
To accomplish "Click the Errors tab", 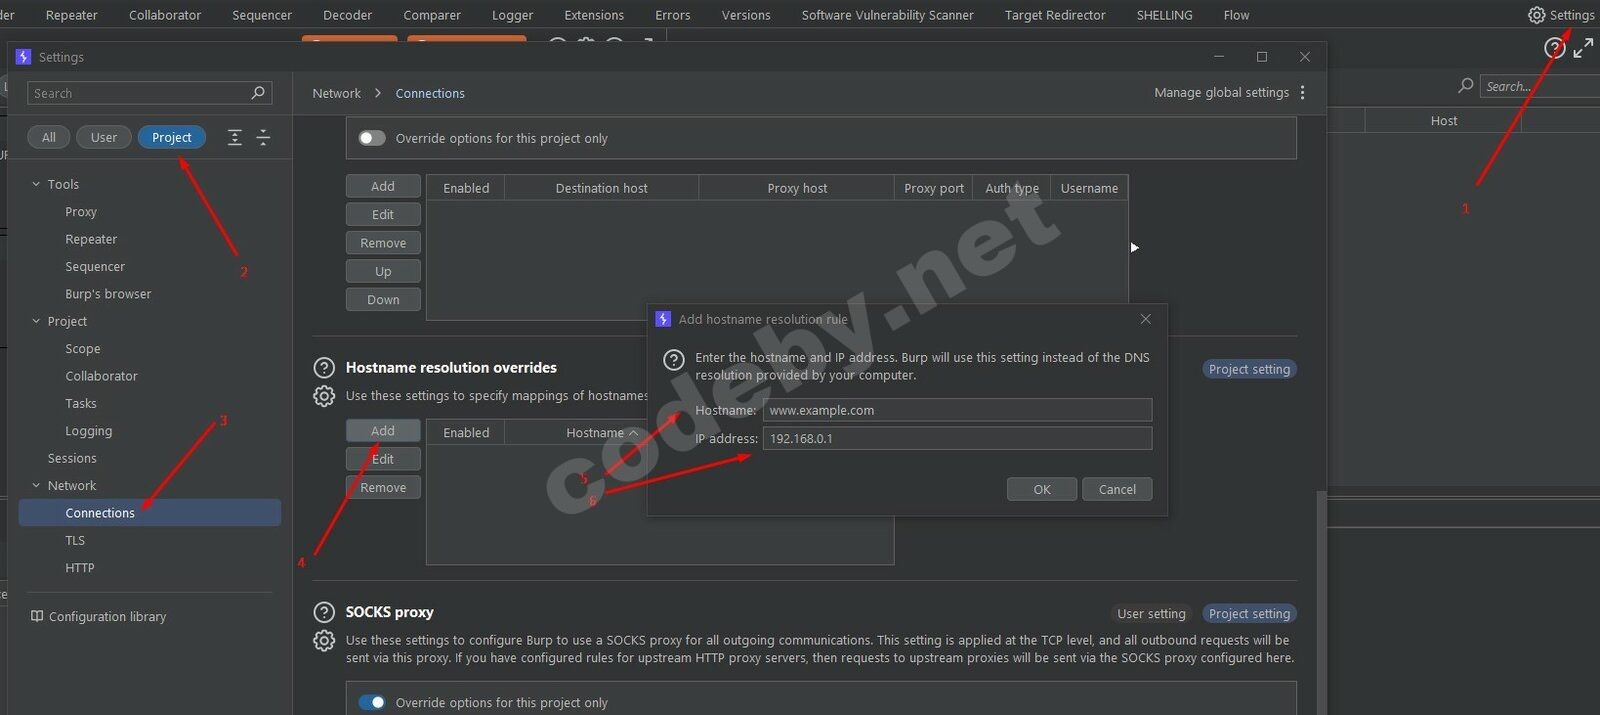I will point(673,15).
